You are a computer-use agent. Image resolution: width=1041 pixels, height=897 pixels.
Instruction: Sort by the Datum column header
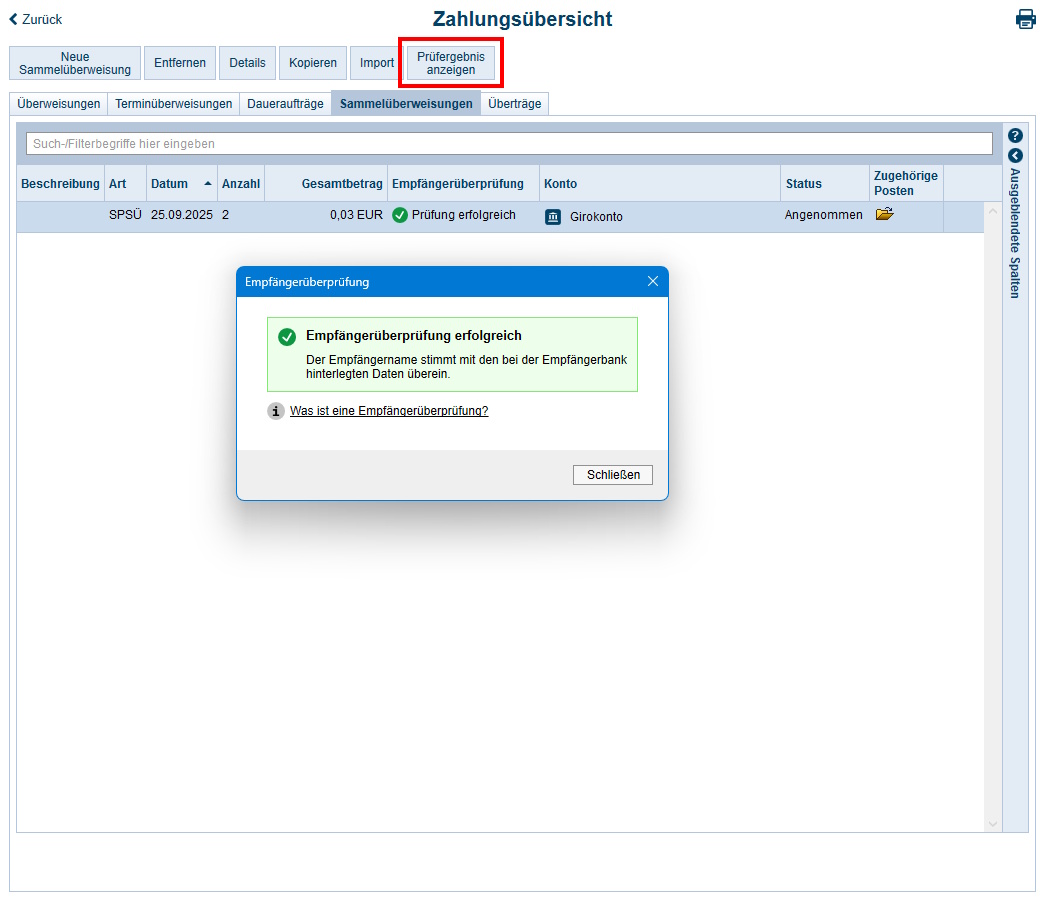(x=169, y=184)
